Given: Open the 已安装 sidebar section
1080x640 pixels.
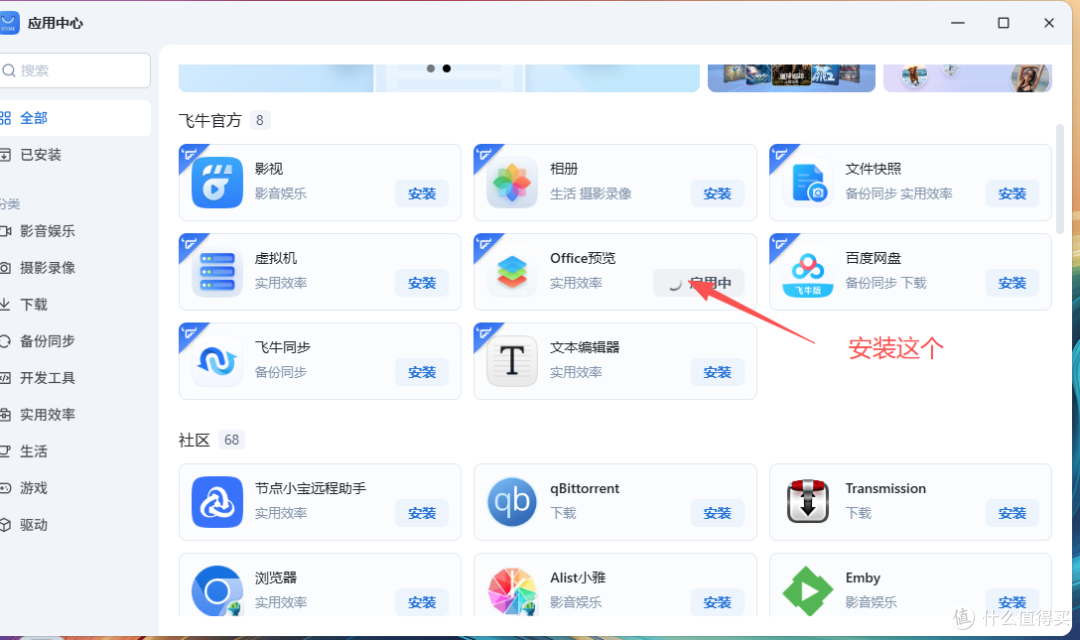Looking at the screenshot, I should point(75,155).
